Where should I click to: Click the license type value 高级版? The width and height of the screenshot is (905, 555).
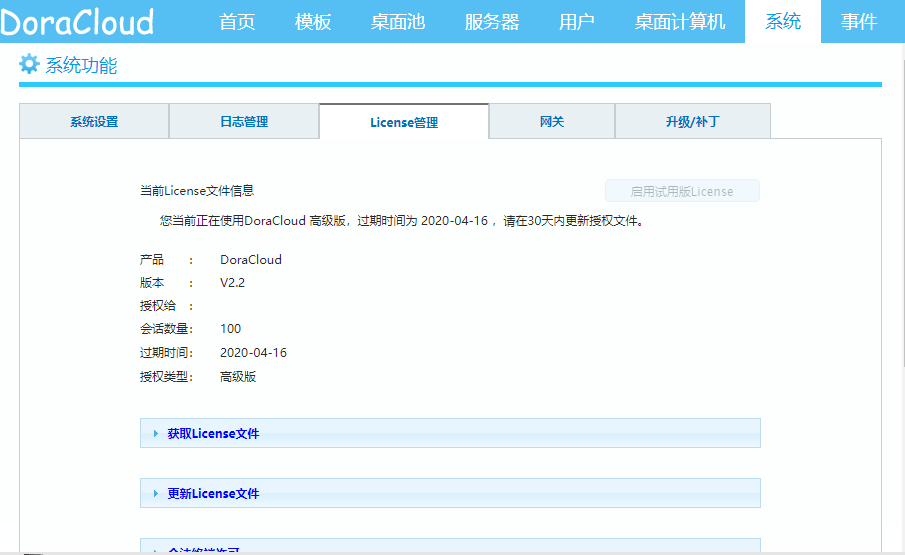tap(238, 377)
